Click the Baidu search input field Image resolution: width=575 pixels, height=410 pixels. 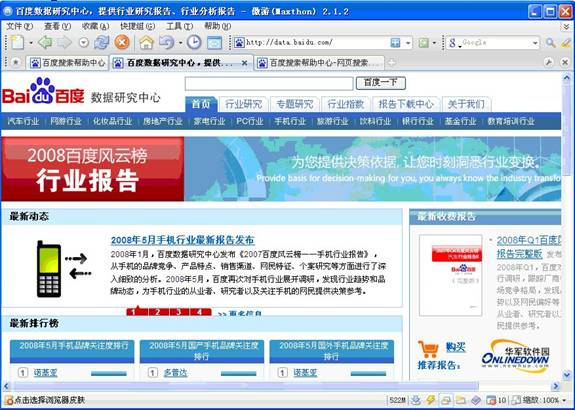click(269, 84)
